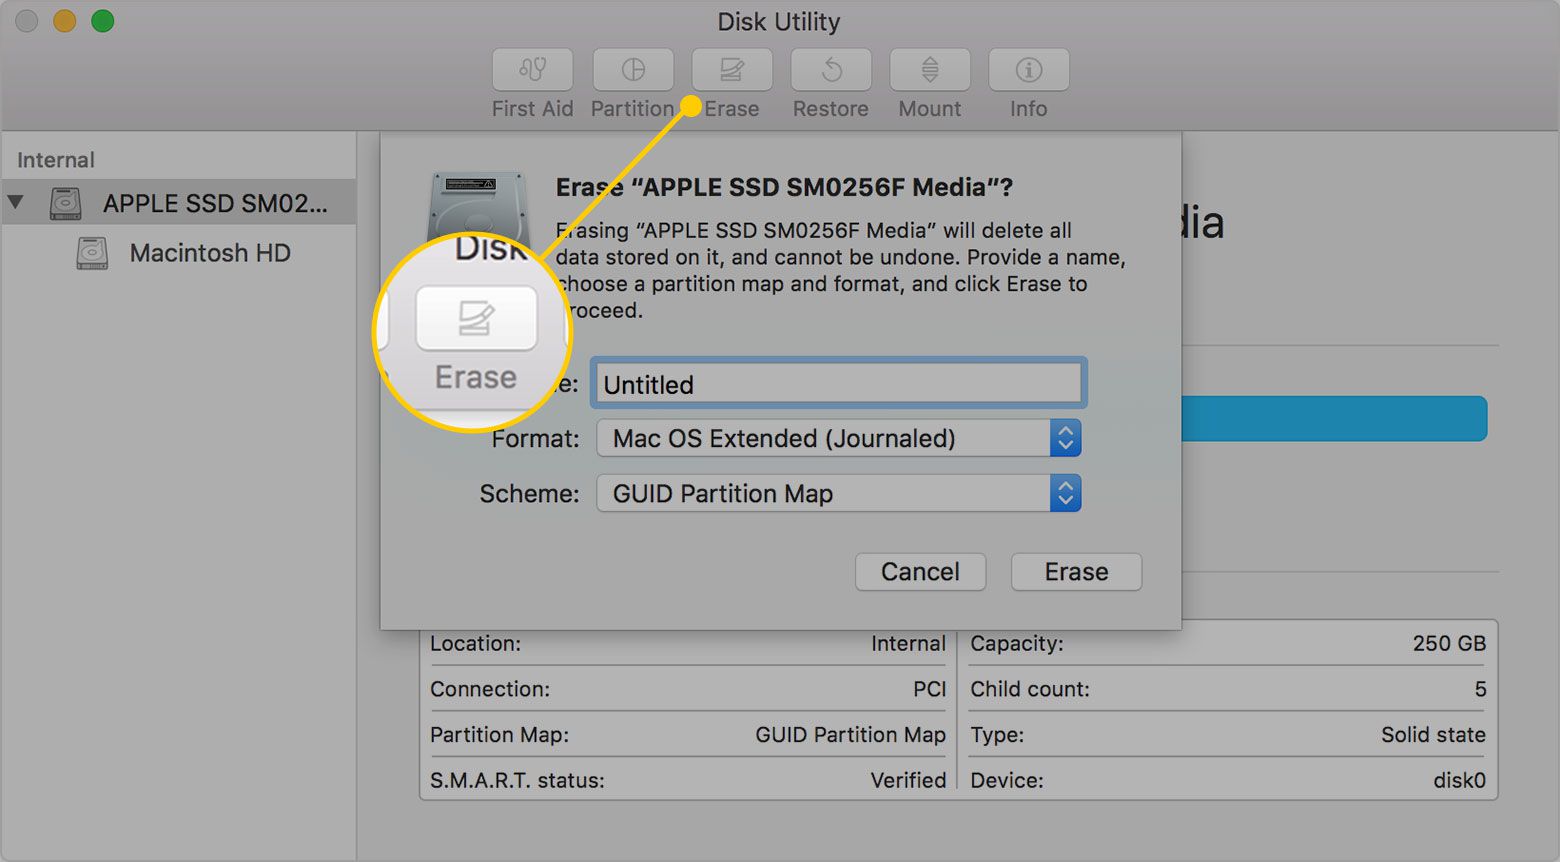This screenshot has height=862, width=1560.
Task: Open the Scheme dropdown GUID Partition Map
Action: 838,493
